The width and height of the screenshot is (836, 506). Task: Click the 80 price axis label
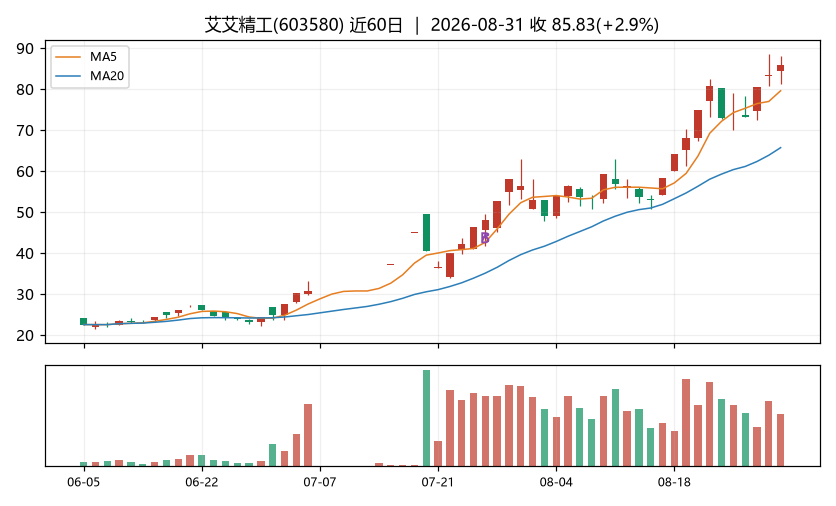[x=25, y=90]
